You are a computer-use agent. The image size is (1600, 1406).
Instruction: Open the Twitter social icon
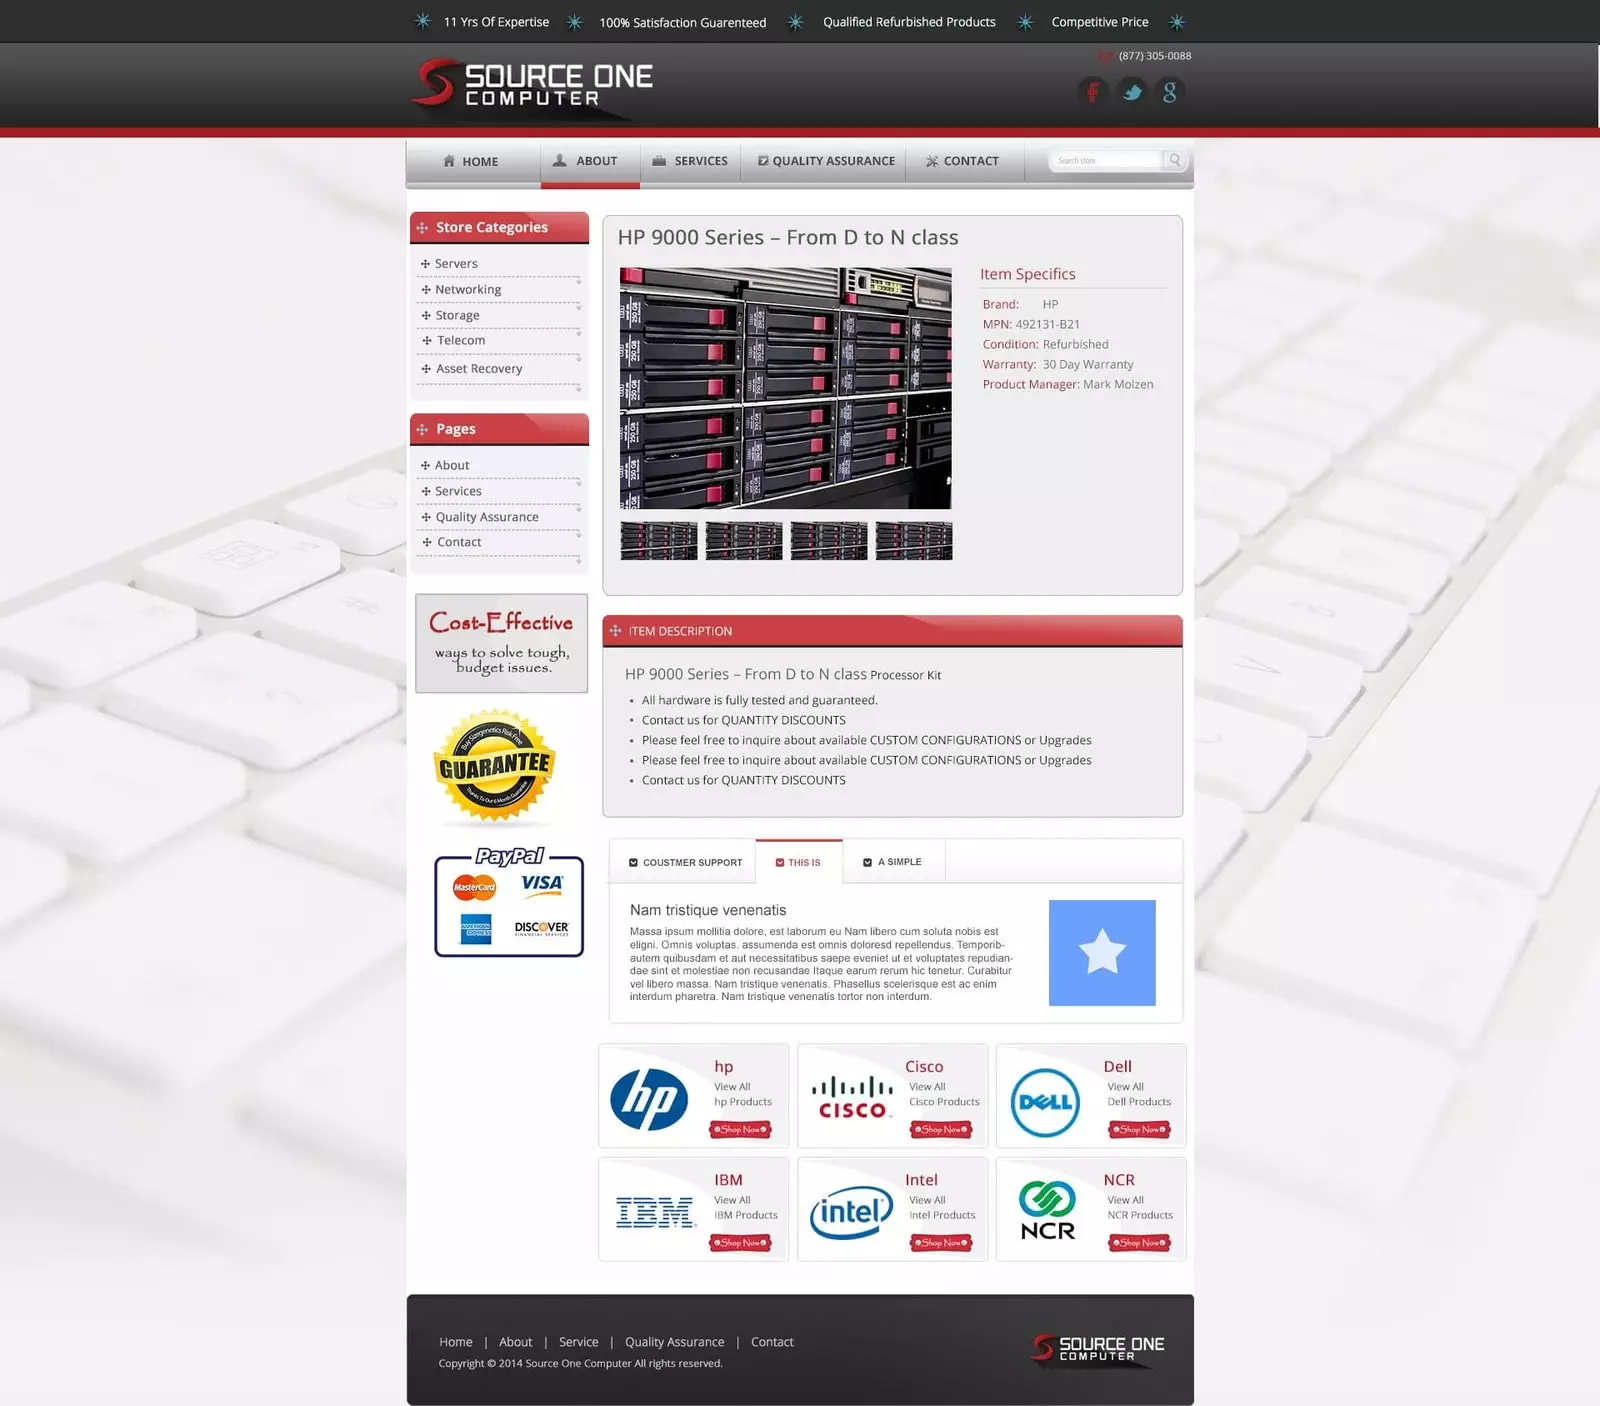coord(1132,92)
